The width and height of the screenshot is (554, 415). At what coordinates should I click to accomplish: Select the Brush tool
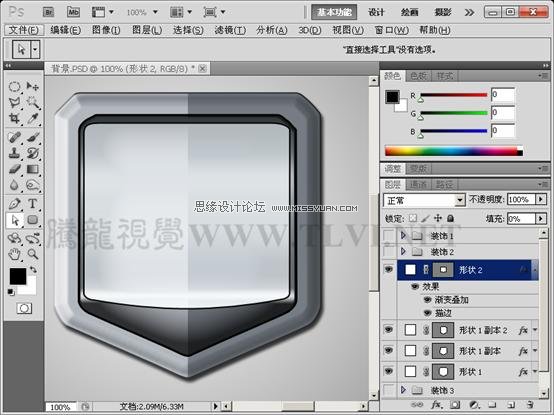point(33,137)
